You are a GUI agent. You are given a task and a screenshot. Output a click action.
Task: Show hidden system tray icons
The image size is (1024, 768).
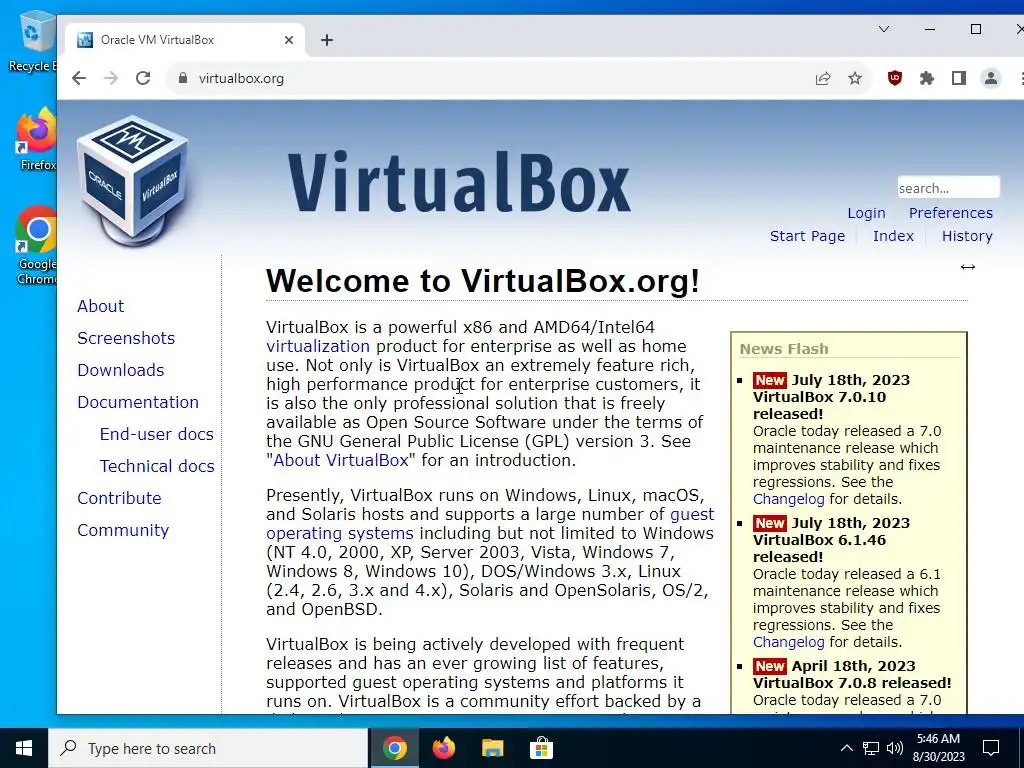(846, 748)
